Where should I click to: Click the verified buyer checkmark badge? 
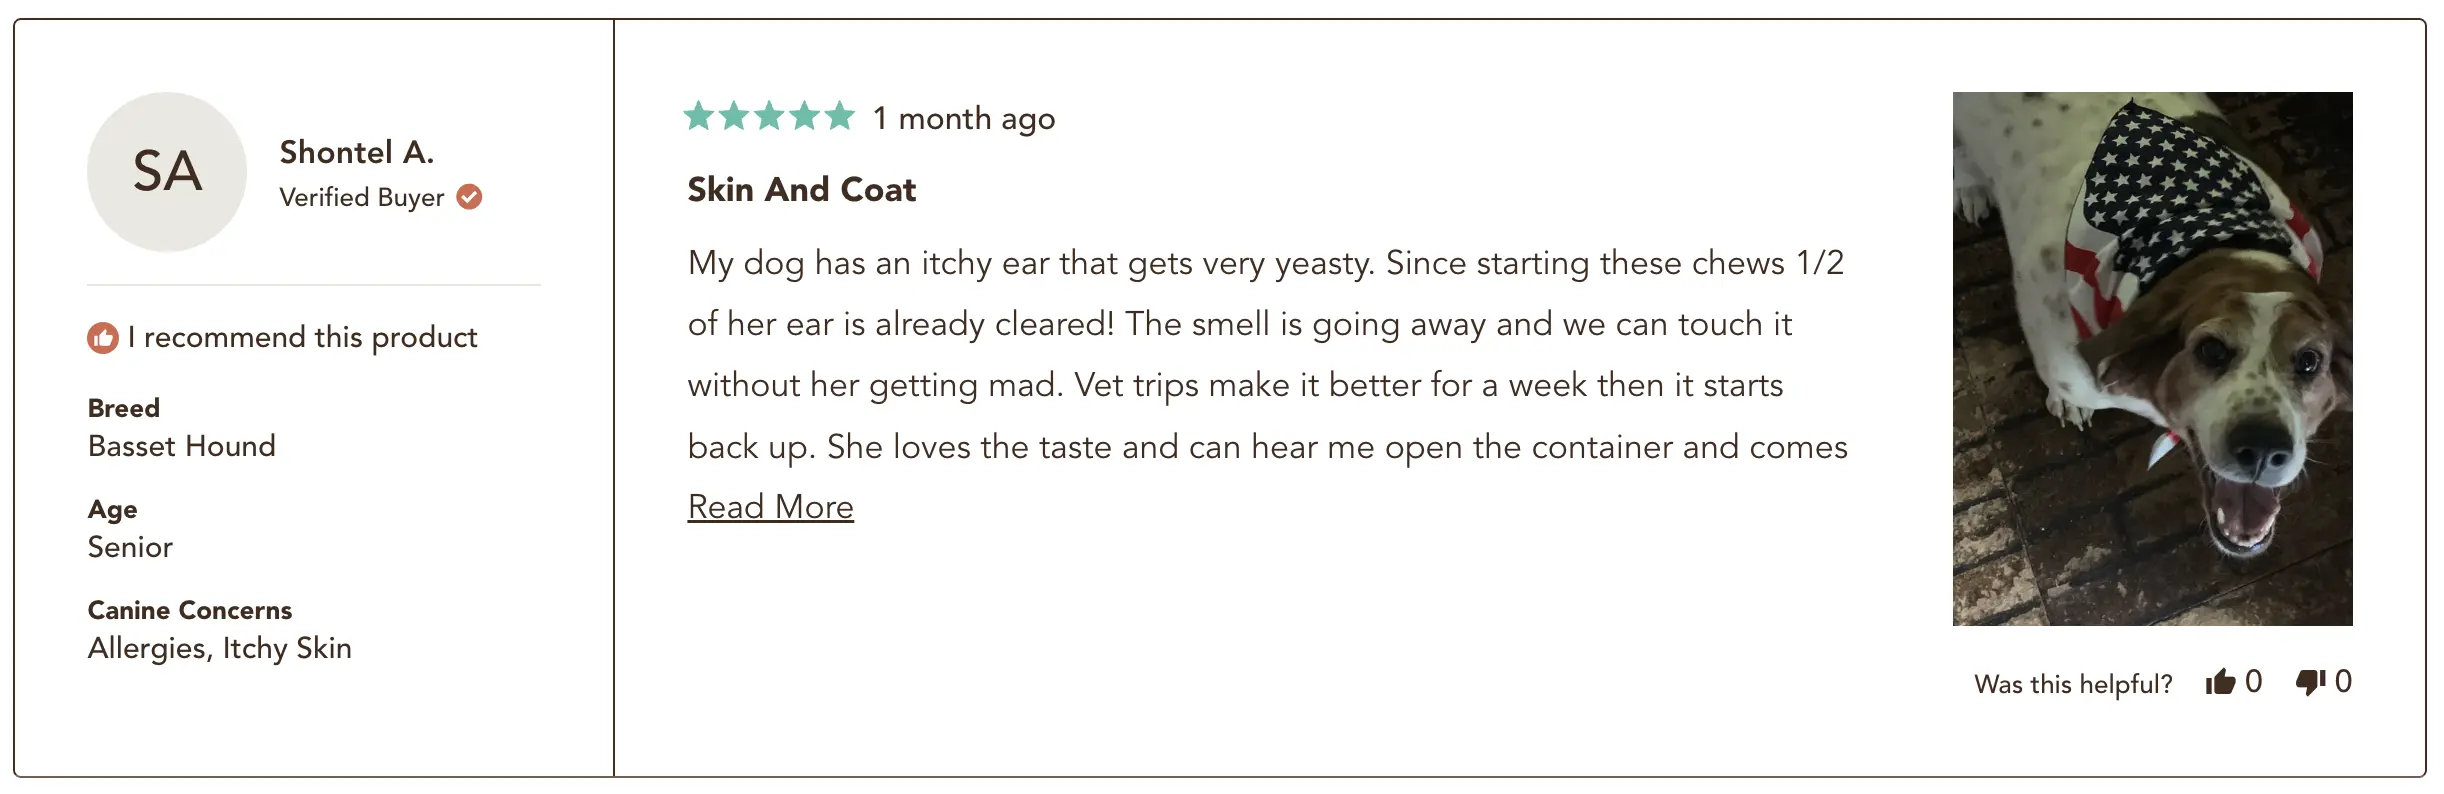(x=469, y=197)
